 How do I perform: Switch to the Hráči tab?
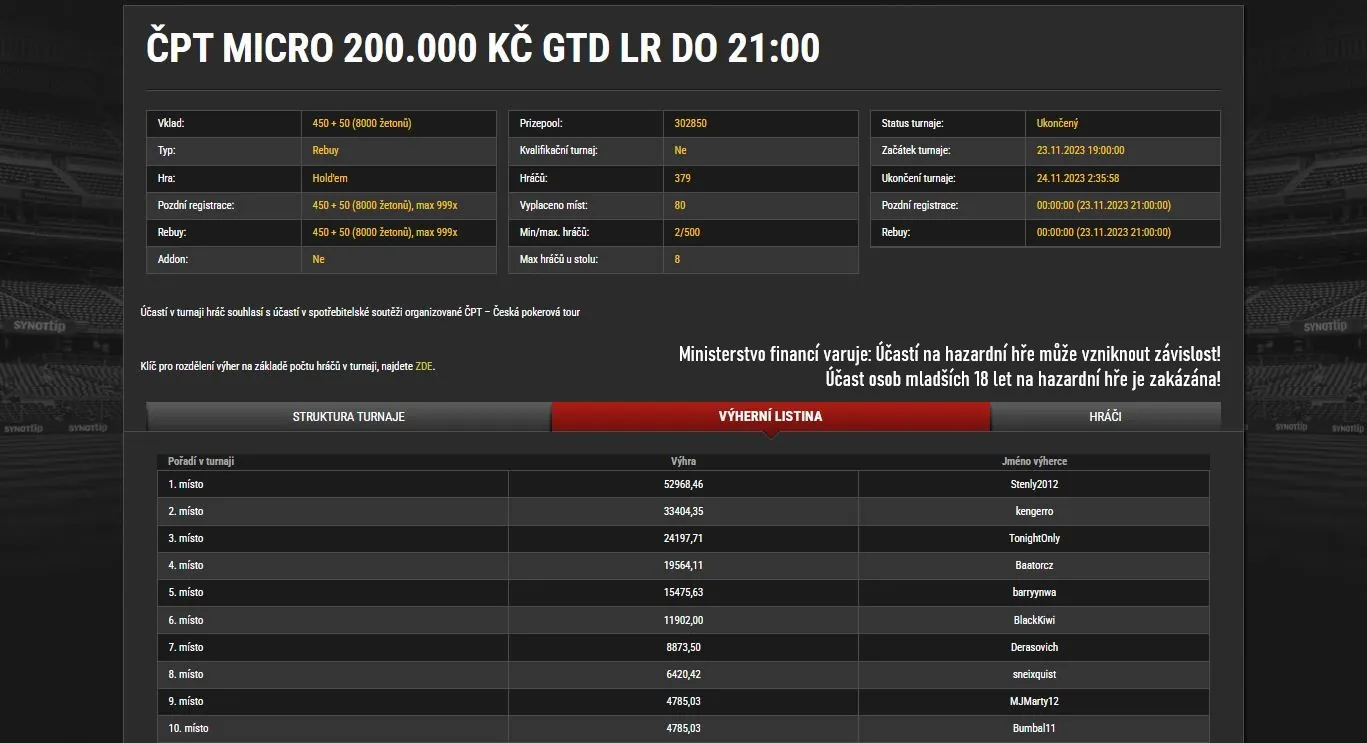click(x=1105, y=416)
